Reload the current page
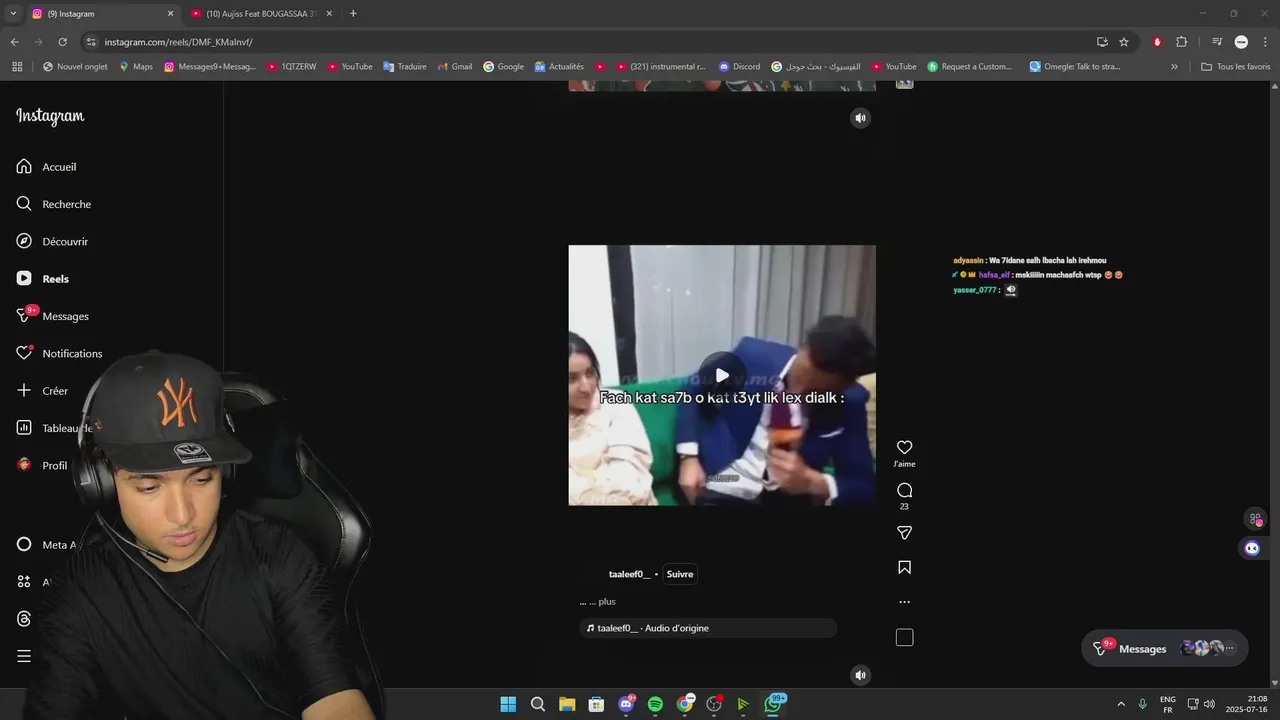The width and height of the screenshot is (1280, 720). coord(62,42)
